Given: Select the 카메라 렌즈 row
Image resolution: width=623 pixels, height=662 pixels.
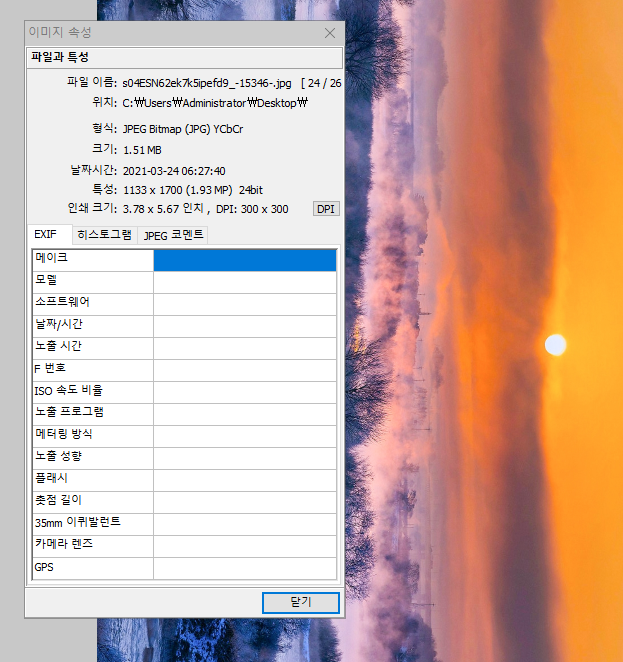Looking at the screenshot, I should (184, 546).
